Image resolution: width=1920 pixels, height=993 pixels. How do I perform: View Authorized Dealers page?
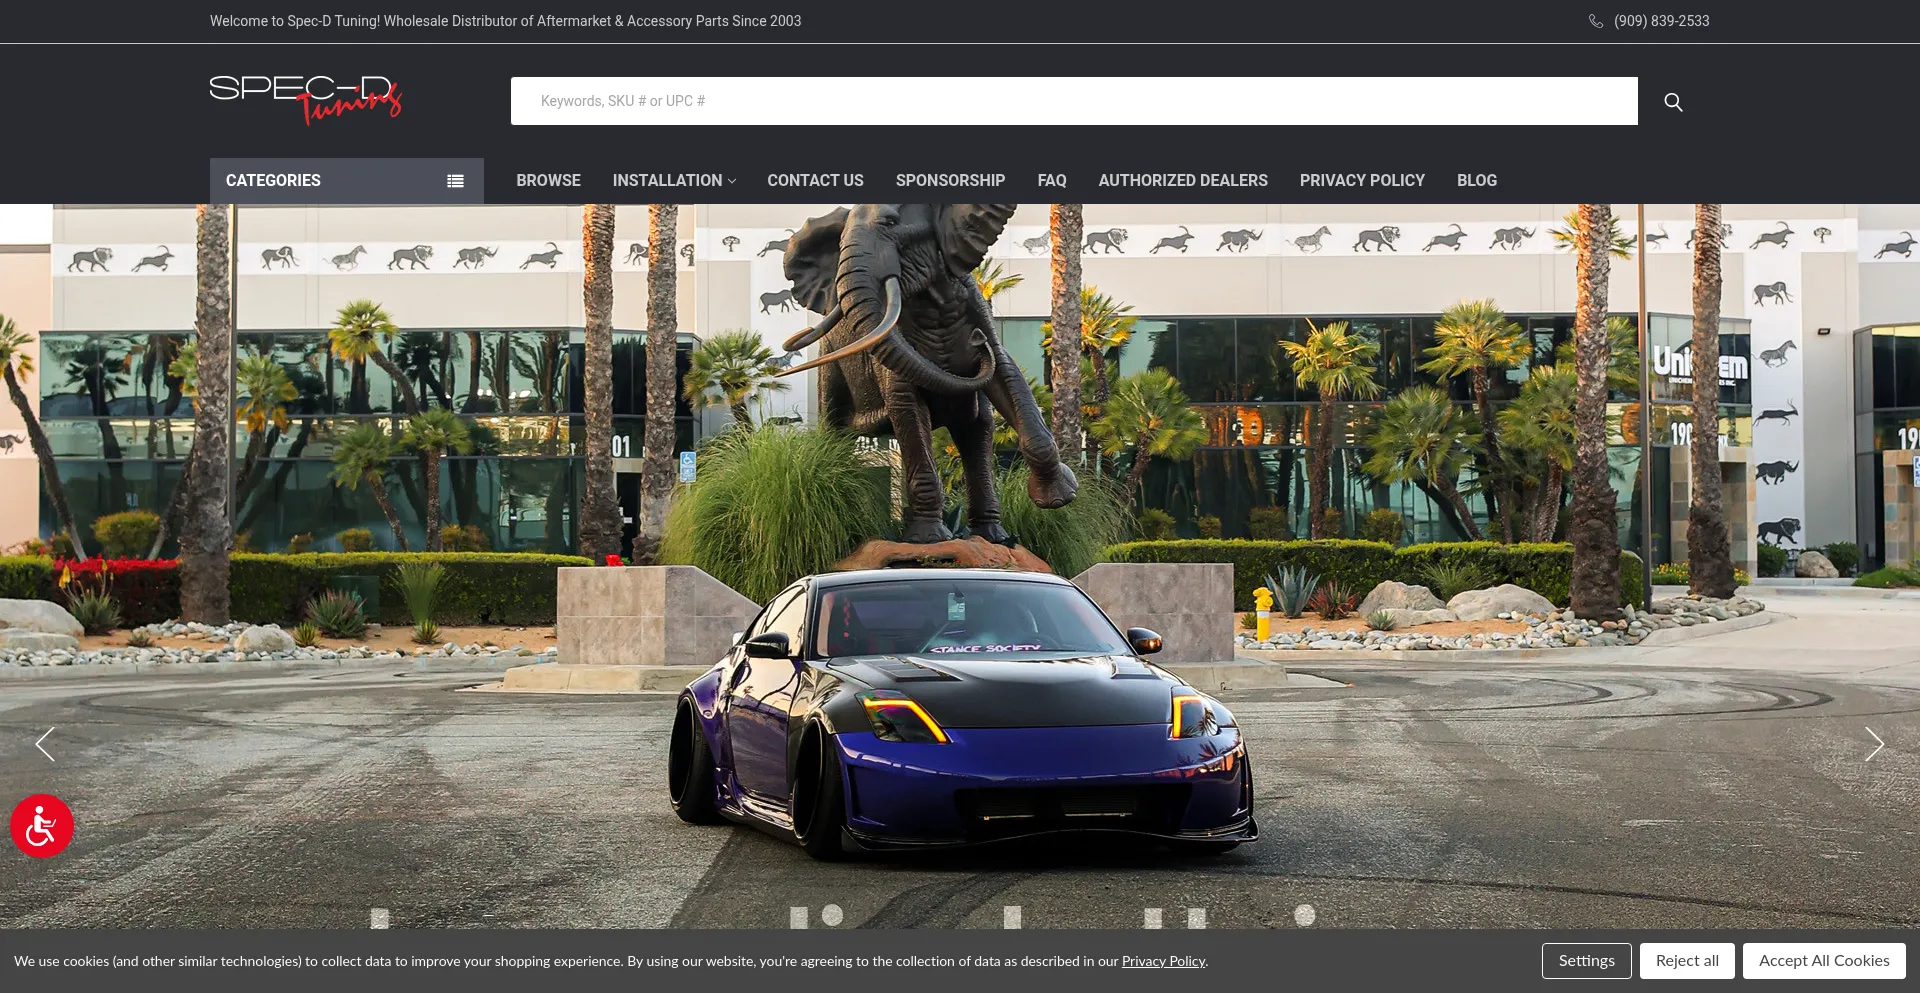1183,181
